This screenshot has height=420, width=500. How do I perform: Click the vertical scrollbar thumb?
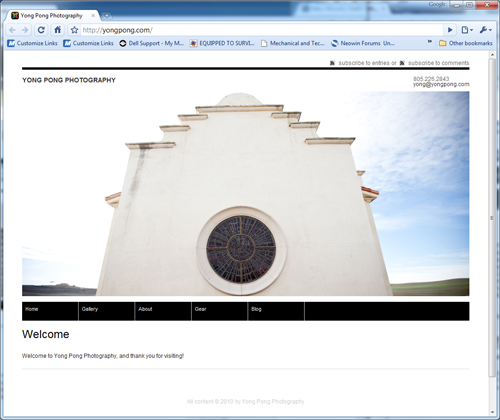492,218
